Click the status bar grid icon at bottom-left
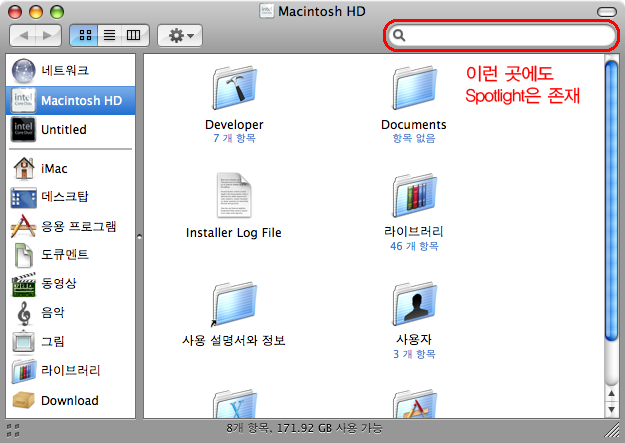This screenshot has height=443, width=625. [13, 430]
